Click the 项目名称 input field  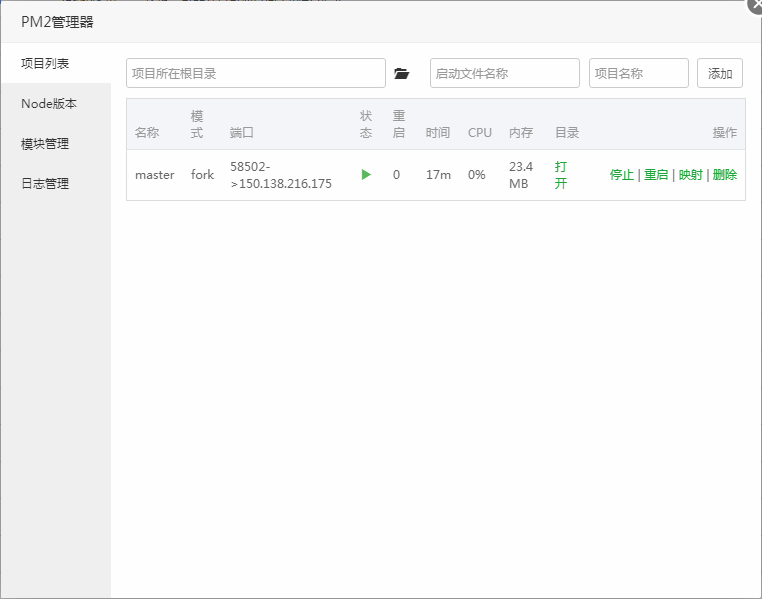(x=639, y=73)
